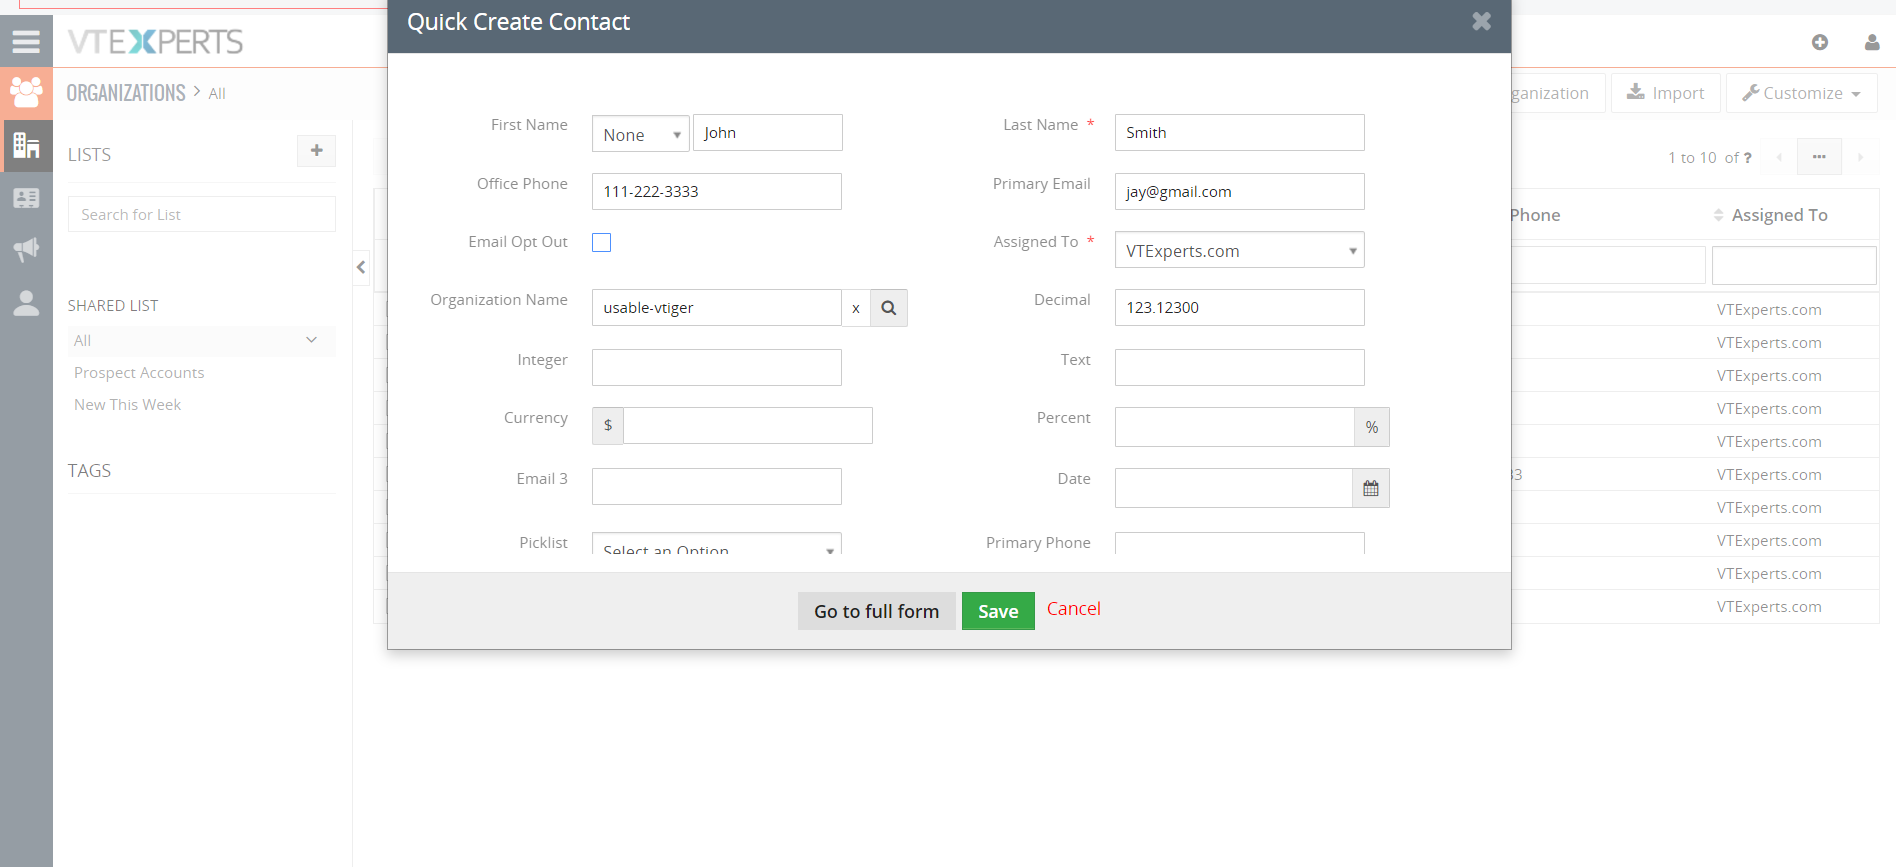This screenshot has height=867, width=1896.
Task: Collapse the left sidebar panel arrow
Action: click(361, 267)
